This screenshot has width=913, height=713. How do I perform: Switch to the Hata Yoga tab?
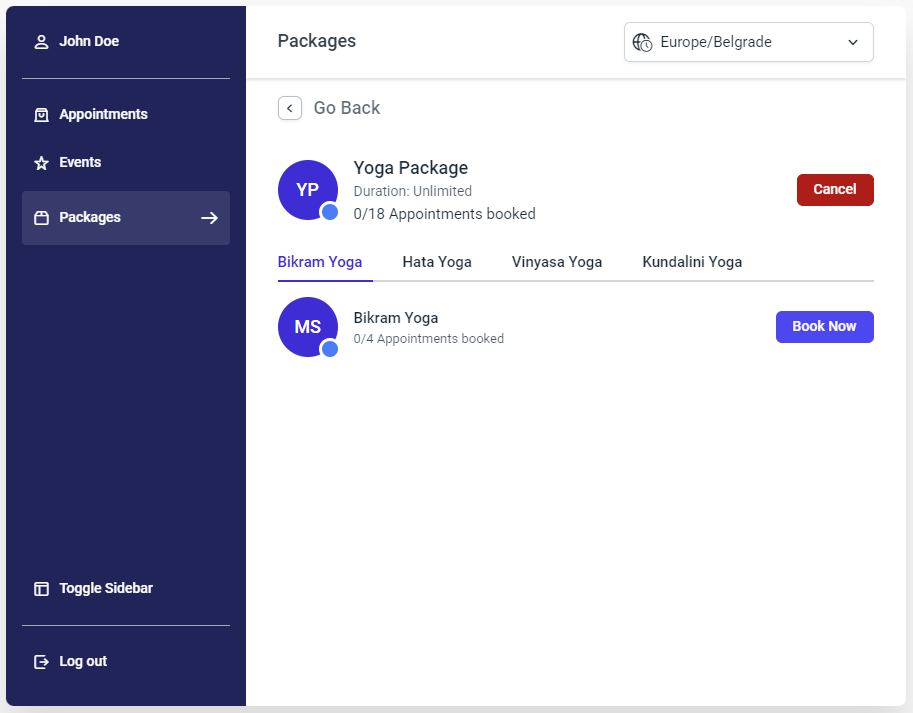click(437, 262)
